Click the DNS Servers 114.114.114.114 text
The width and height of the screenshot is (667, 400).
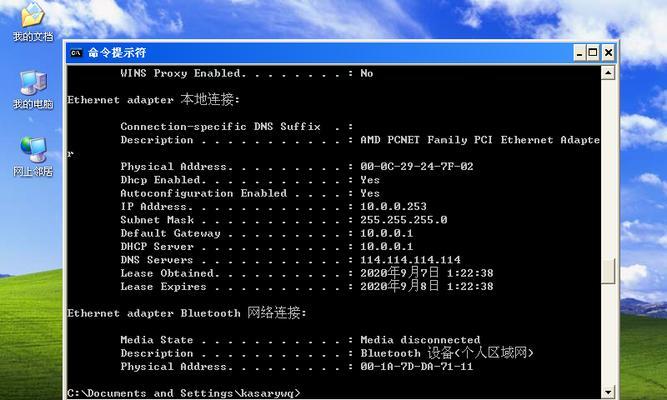[410, 260]
